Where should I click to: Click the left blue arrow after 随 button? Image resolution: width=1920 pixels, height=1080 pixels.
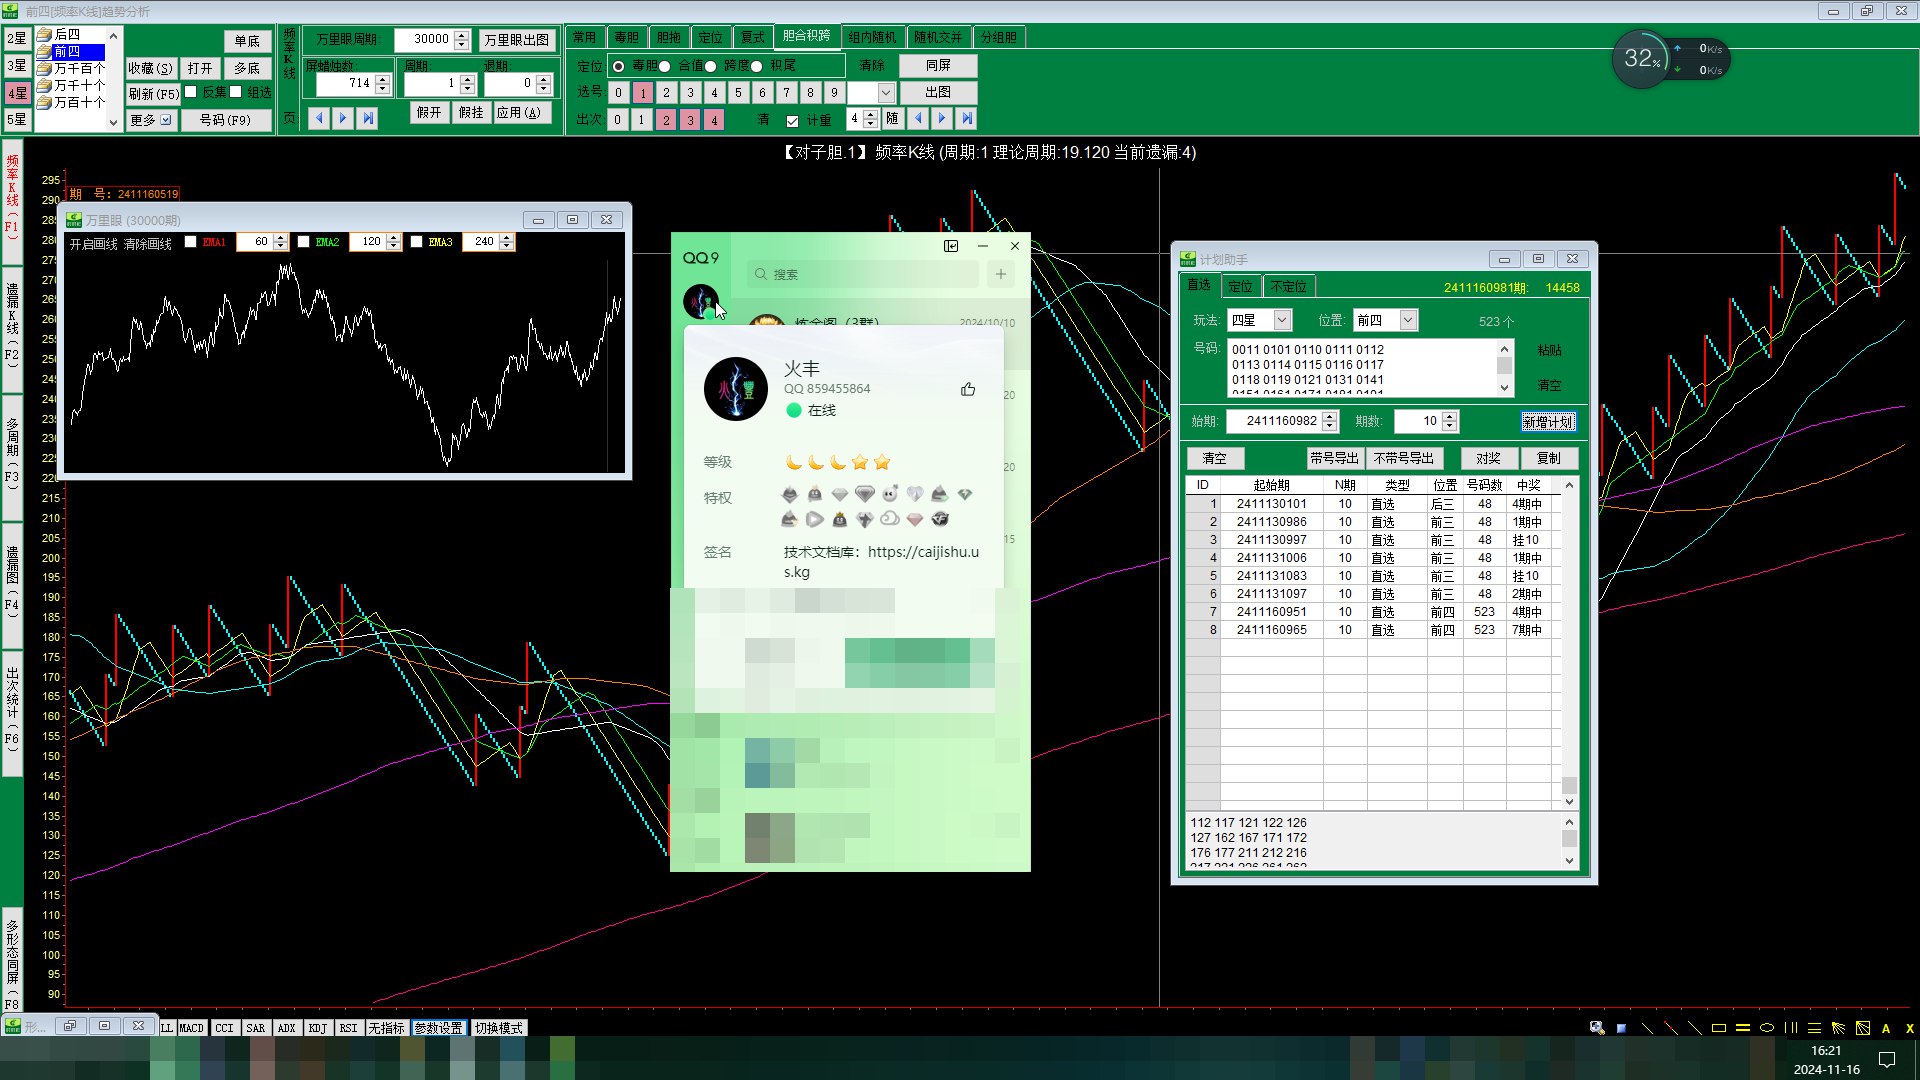point(918,118)
